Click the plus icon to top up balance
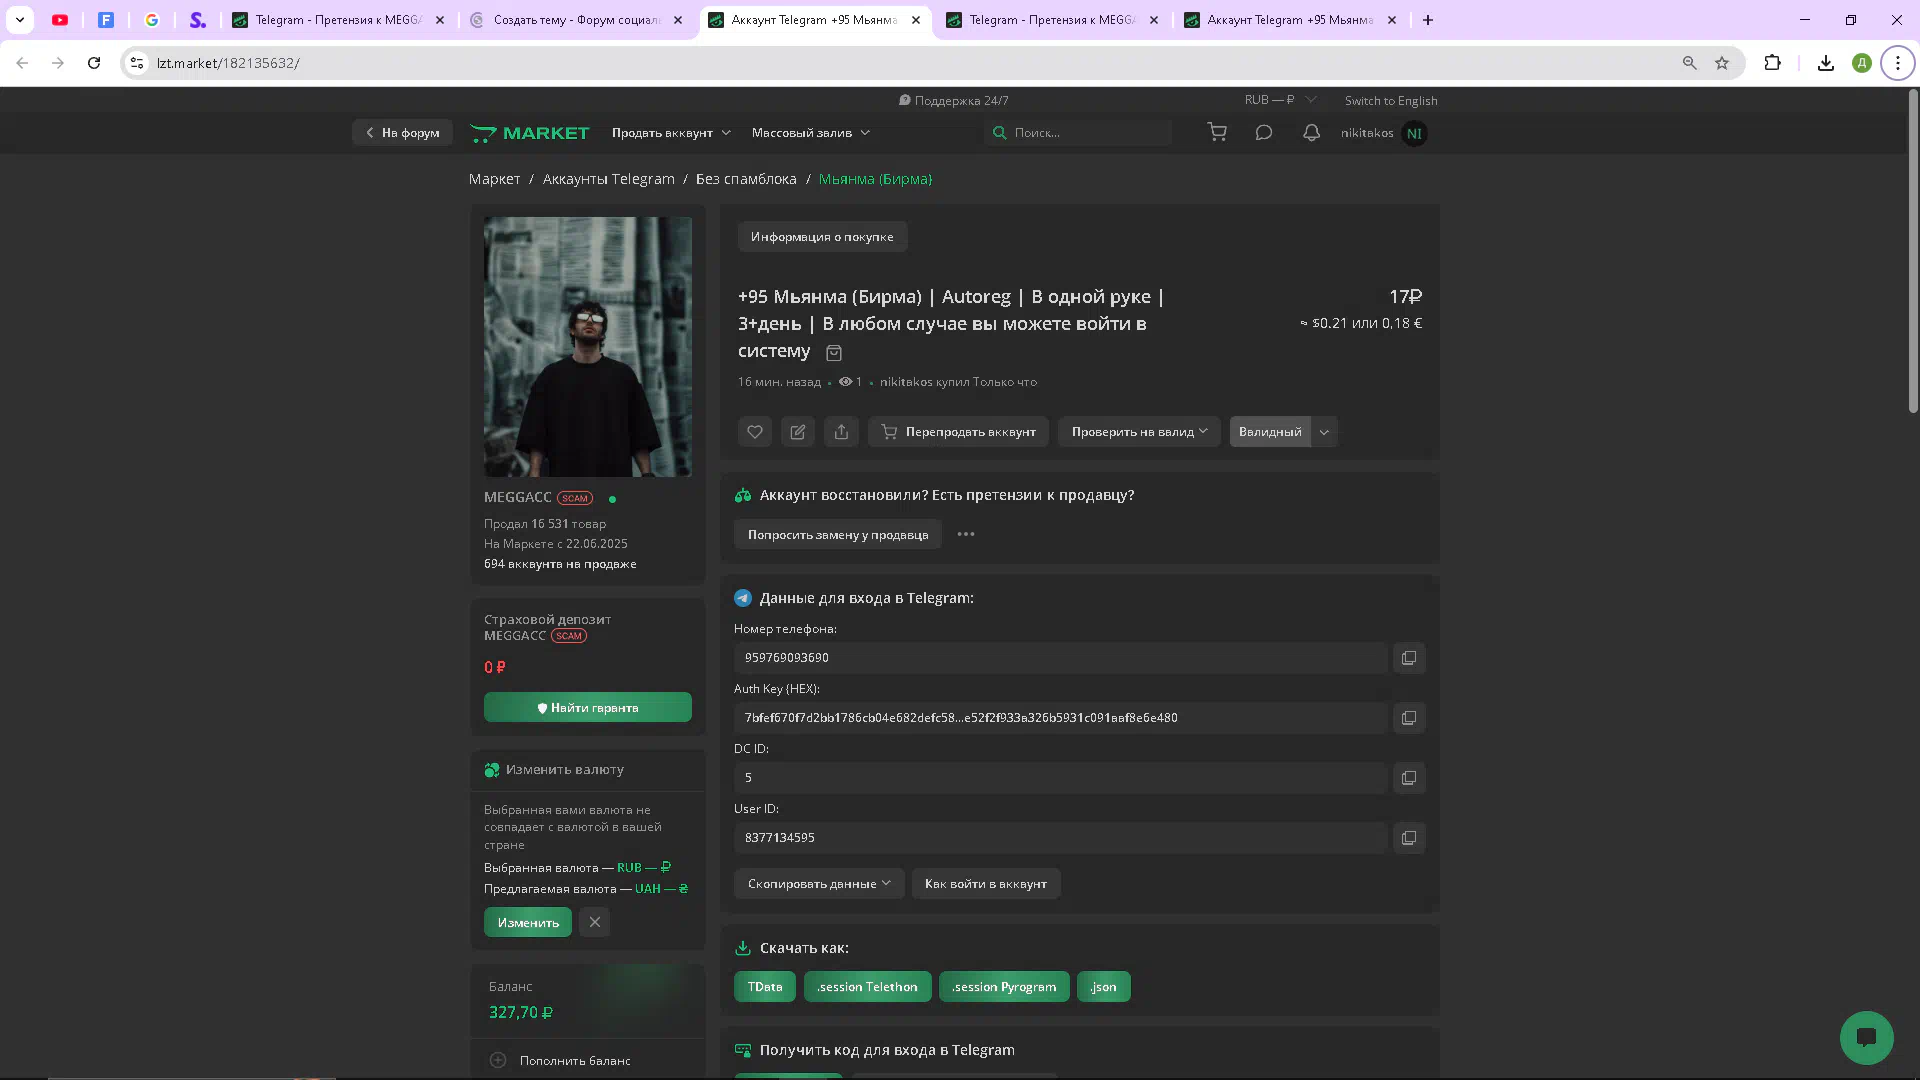The height and width of the screenshot is (1080, 1920). coord(498,1060)
